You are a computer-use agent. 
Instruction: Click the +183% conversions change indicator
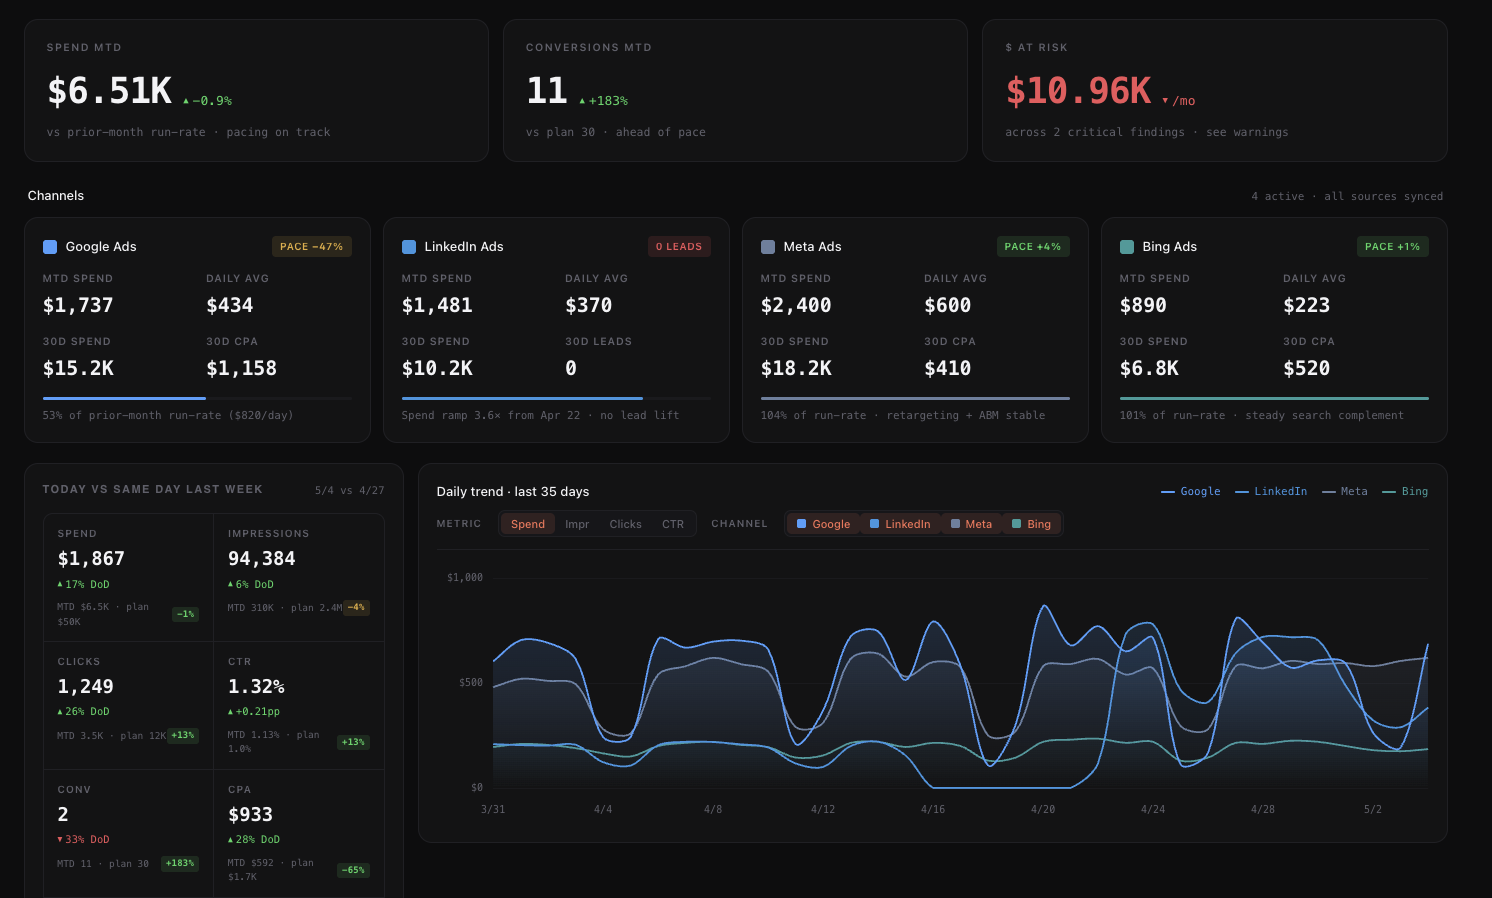[604, 101]
